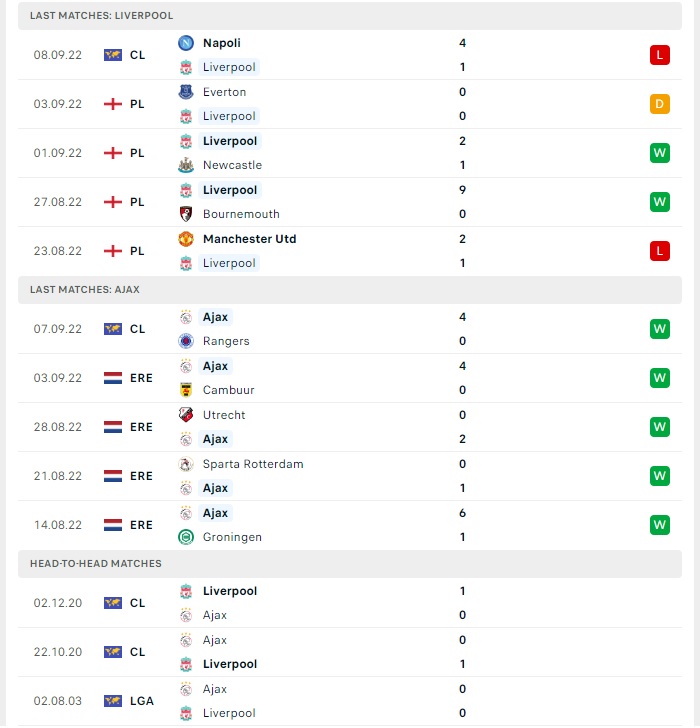Click the Utrecht club crest icon
700x728 pixels.
(186, 415)
